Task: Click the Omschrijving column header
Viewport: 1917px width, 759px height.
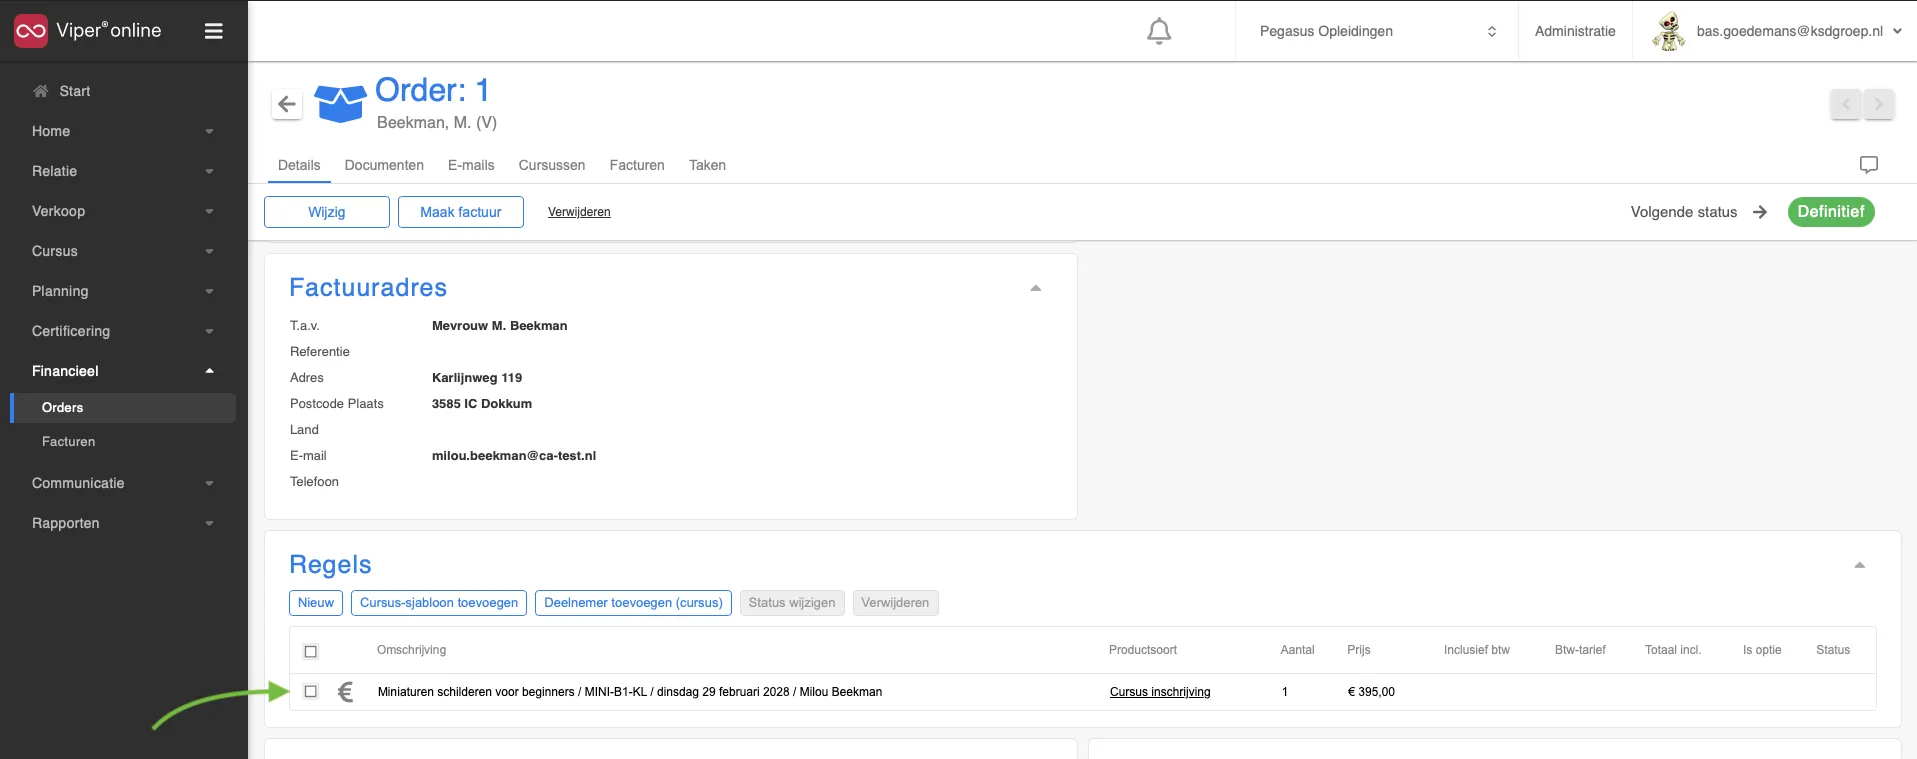Action: (x=411, y=650)
